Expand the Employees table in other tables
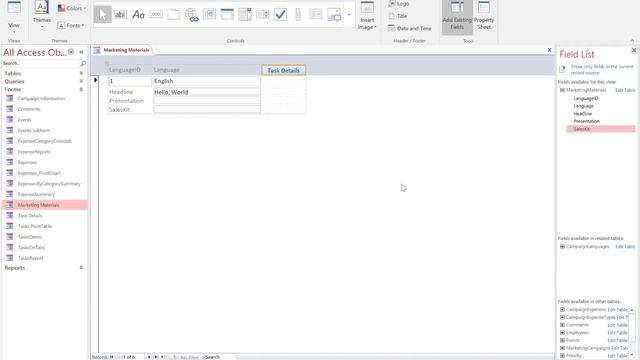 562,333
